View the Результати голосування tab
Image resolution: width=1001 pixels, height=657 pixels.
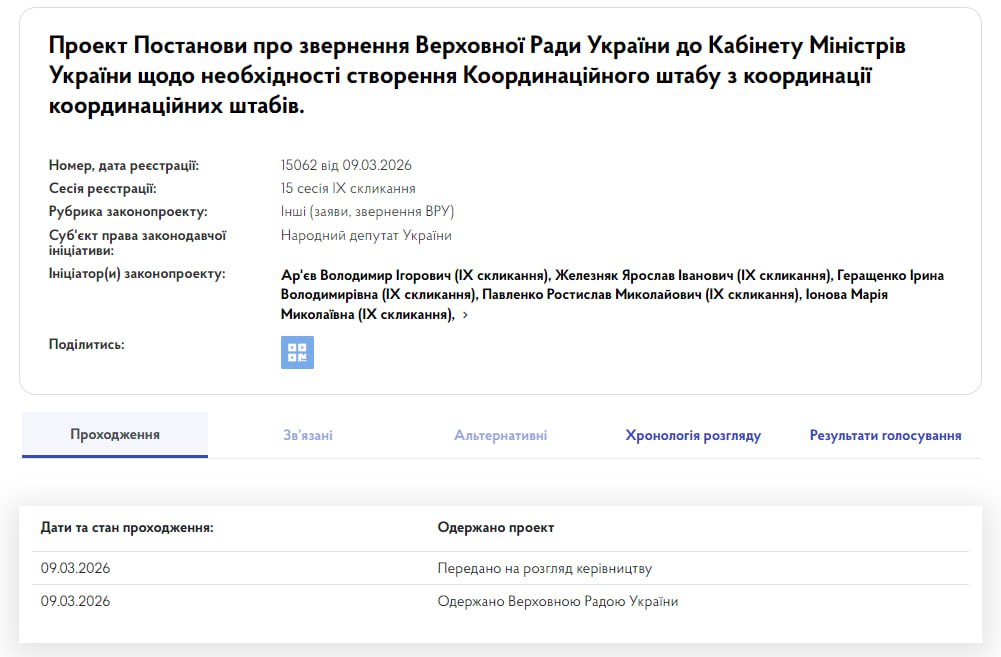(x=885, y=436)
